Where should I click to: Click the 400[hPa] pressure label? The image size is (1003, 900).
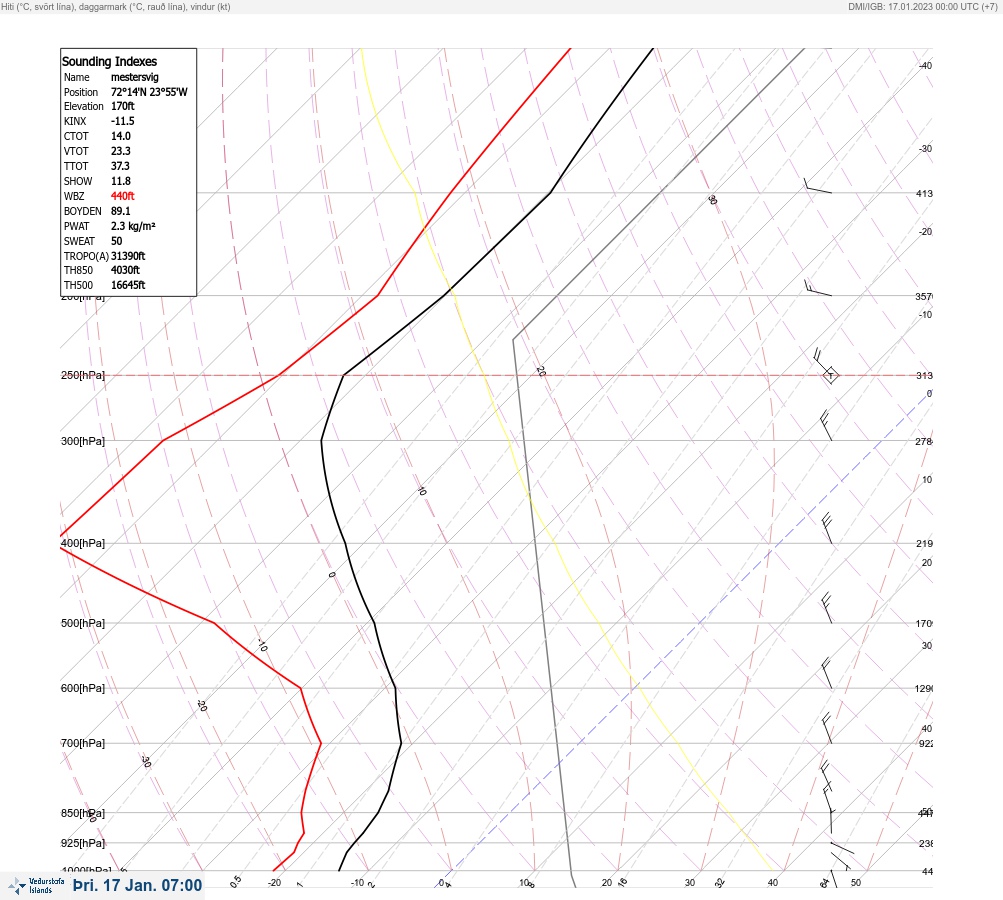point(83,543)
